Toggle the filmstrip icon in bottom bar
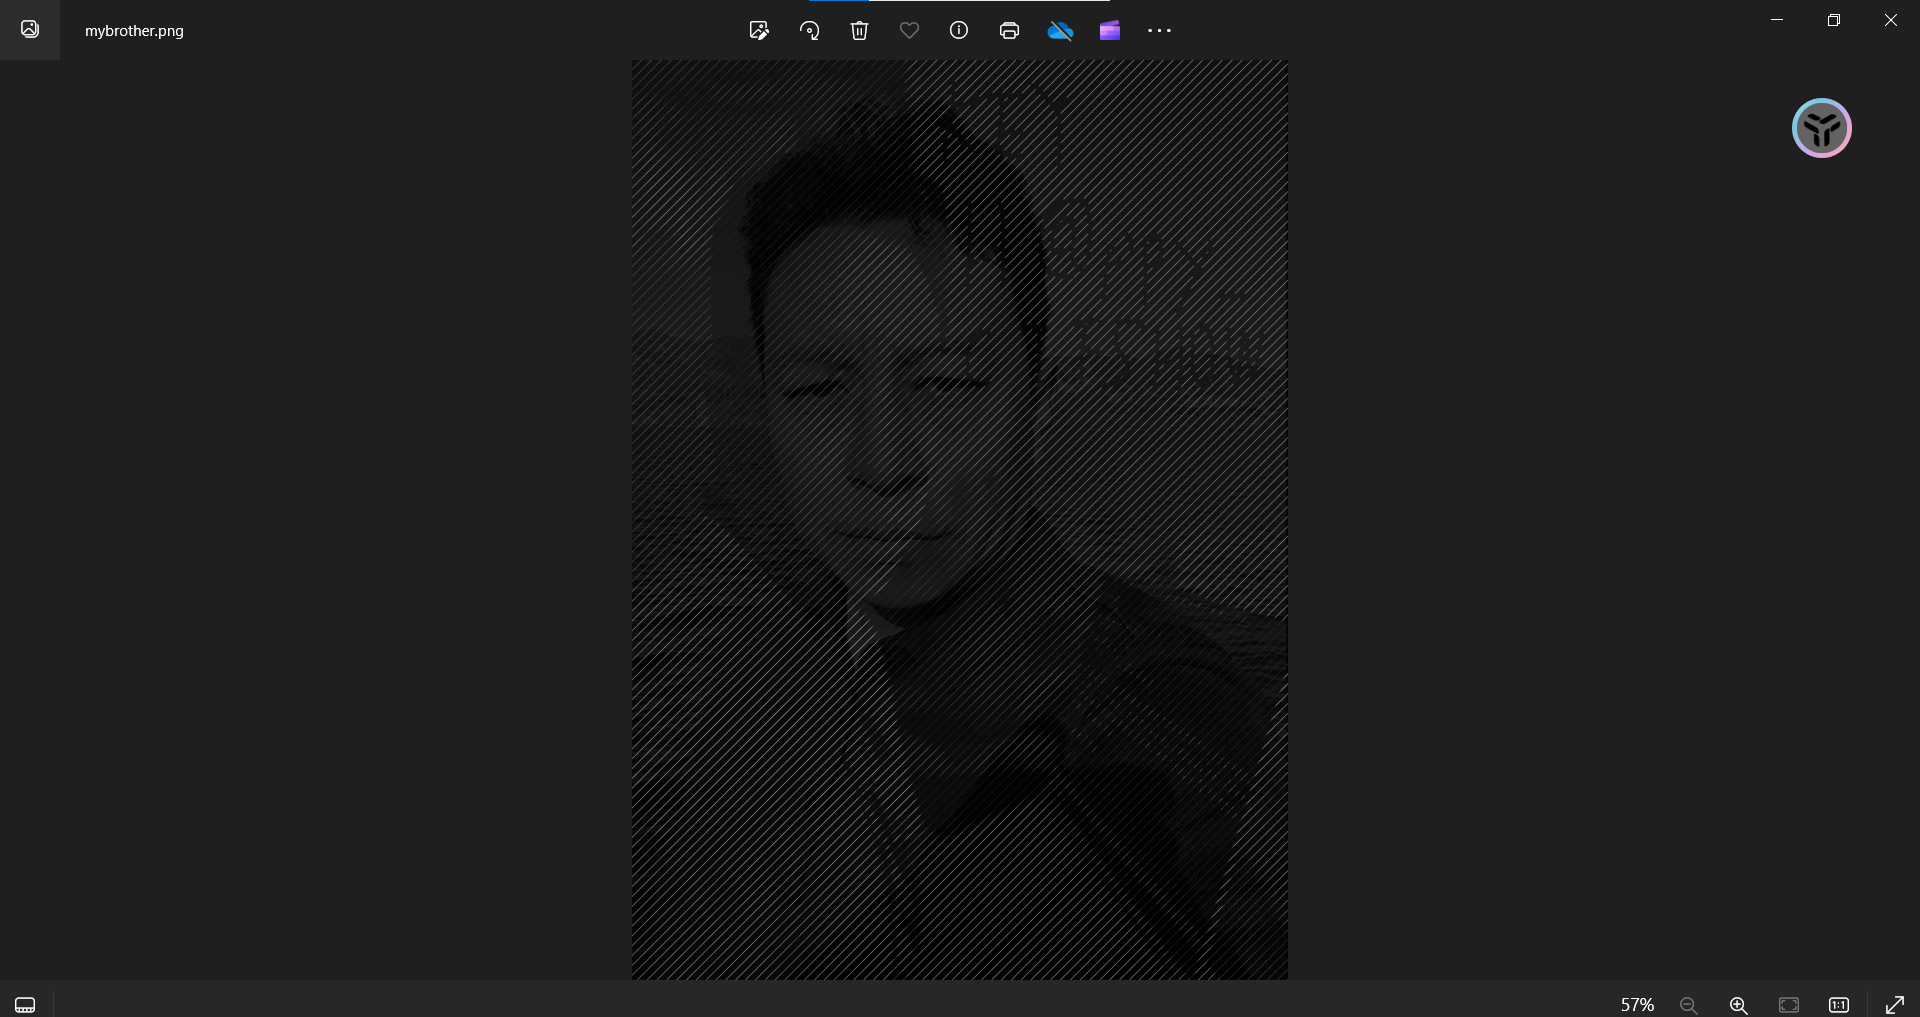This screenshot has width=1920, height=1017. 25,1004
